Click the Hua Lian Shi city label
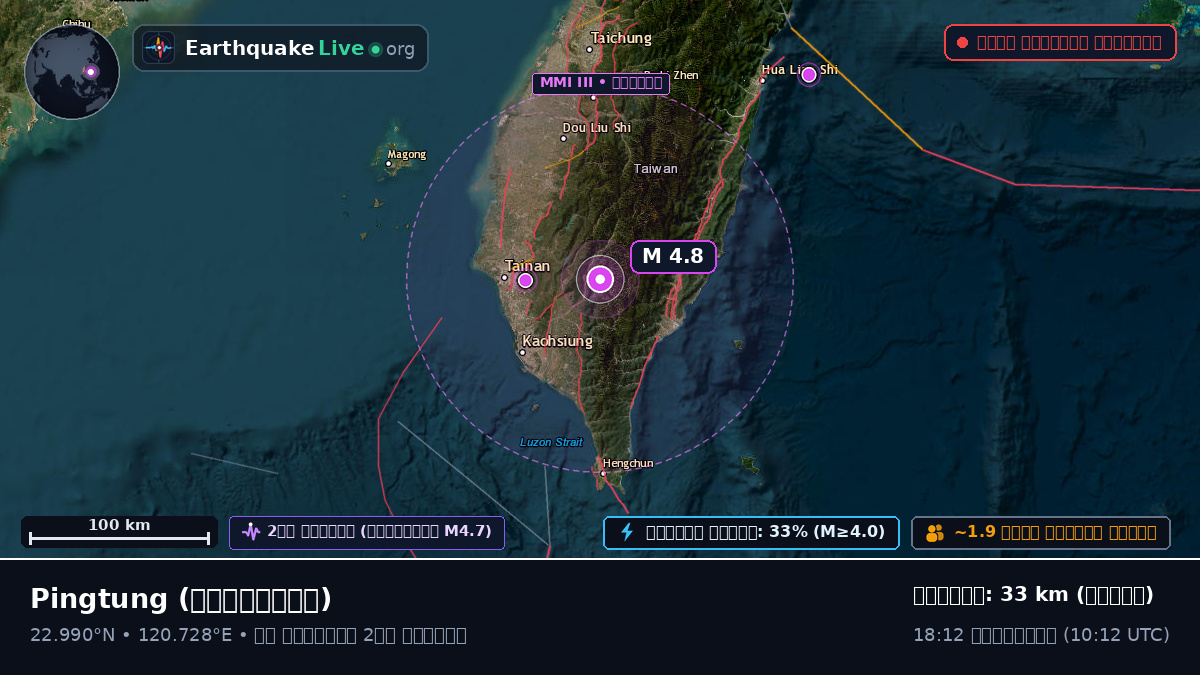 pos(800,70)
